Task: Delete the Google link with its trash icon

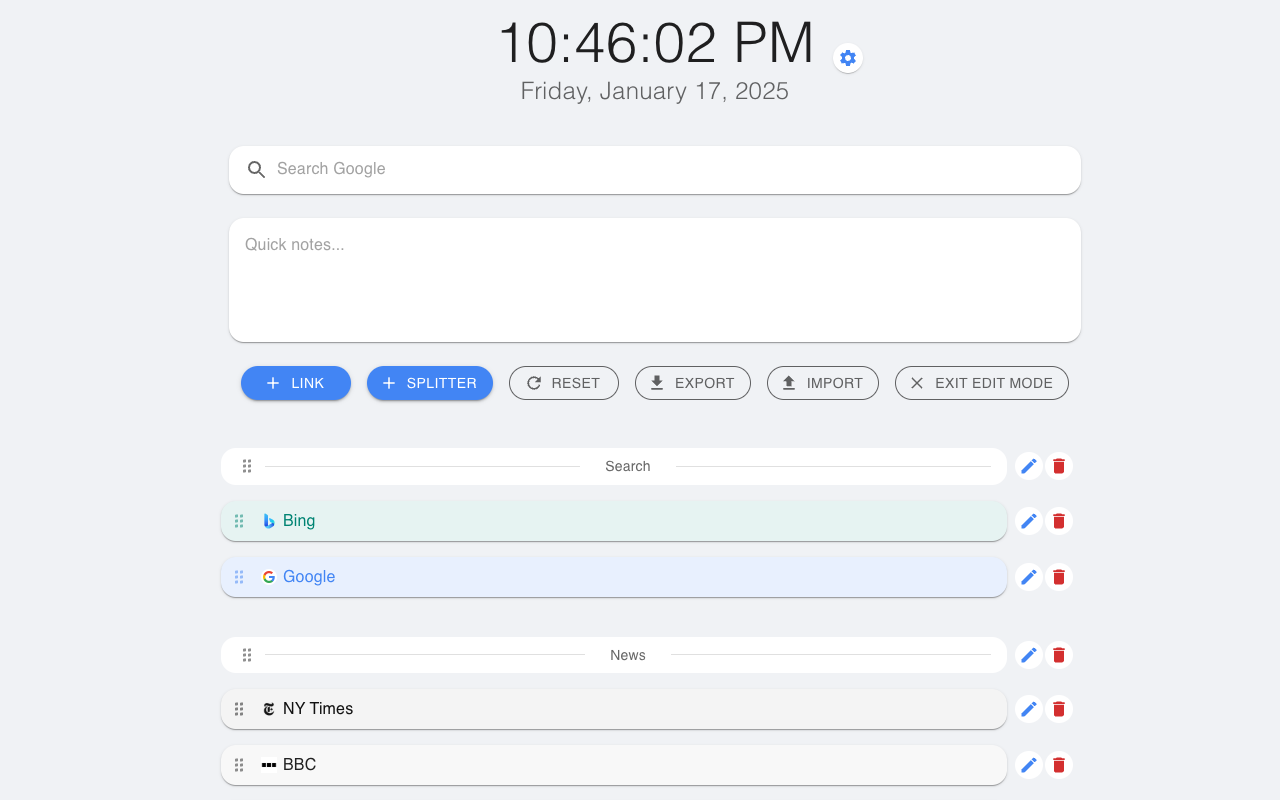Action: [x=1058, y=576]
